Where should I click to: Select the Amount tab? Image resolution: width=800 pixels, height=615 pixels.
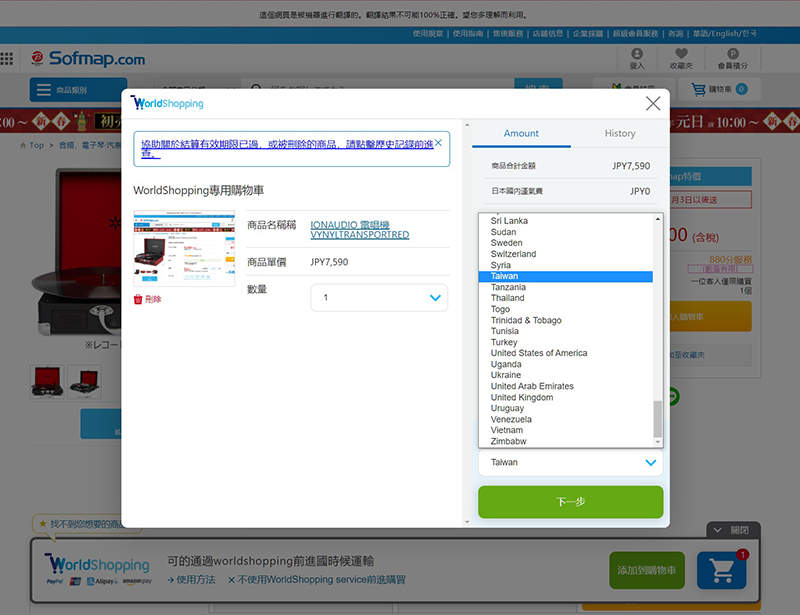[521, 133]
